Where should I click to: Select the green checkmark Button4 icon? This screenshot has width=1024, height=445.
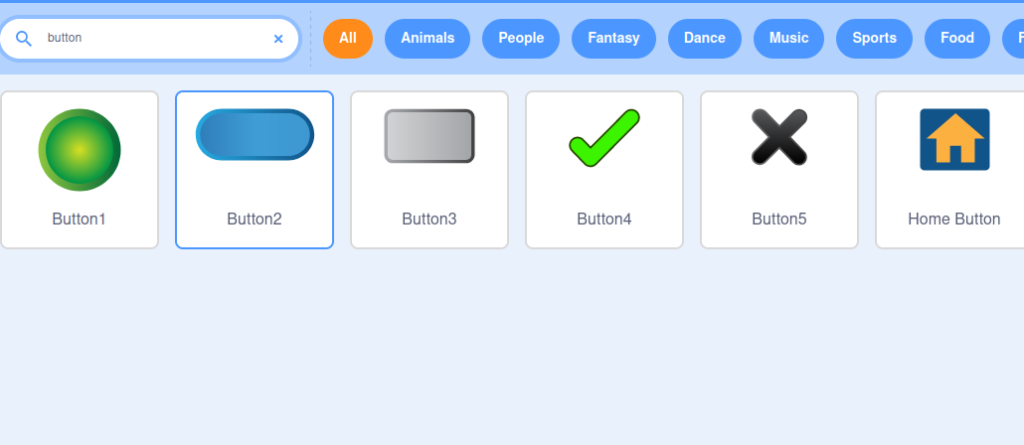pyautogui.click(x=604, y=138)
